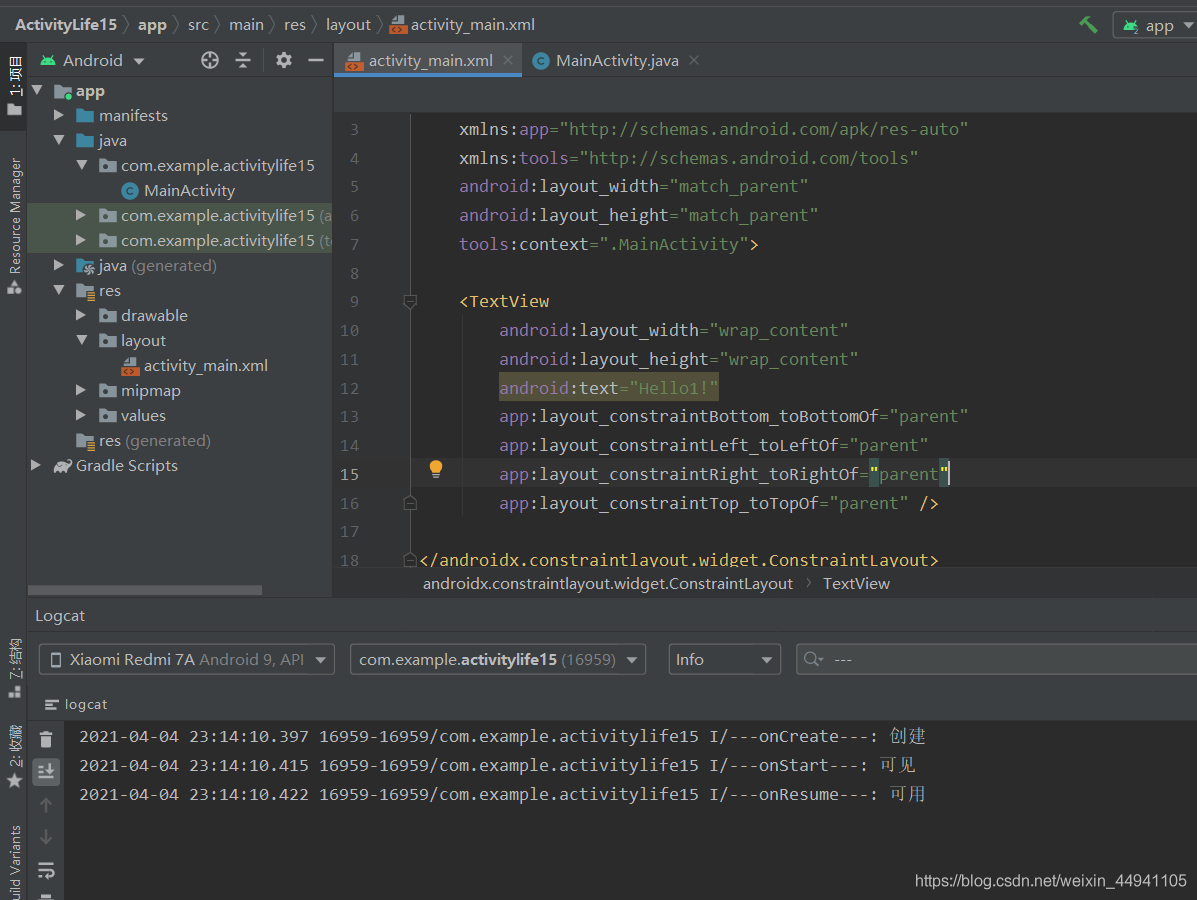Select the activity_main.xml editor tab
Screen dimensions: 1197x900
(x=428, y=60)
